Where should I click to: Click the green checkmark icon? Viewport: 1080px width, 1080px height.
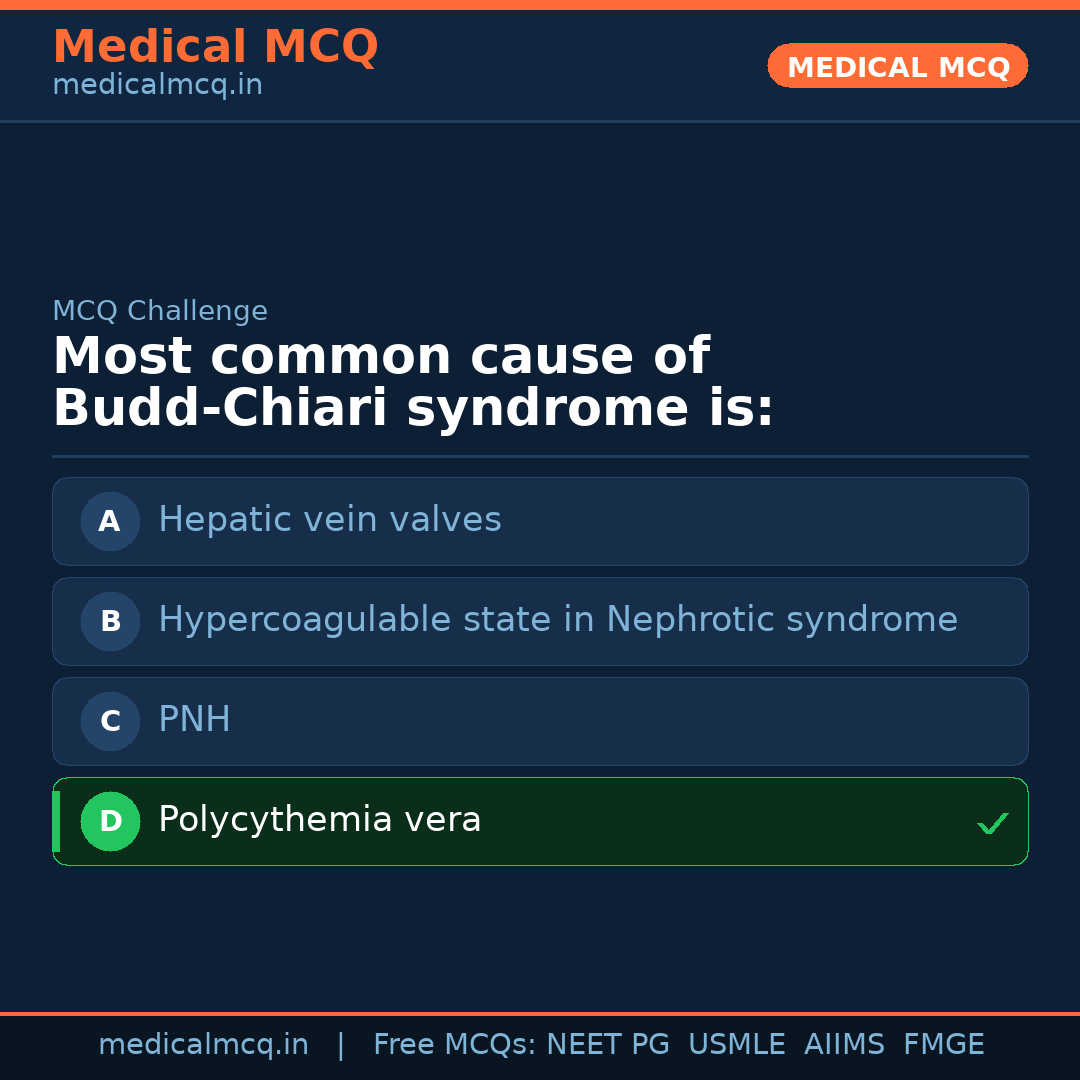(992, 823)
